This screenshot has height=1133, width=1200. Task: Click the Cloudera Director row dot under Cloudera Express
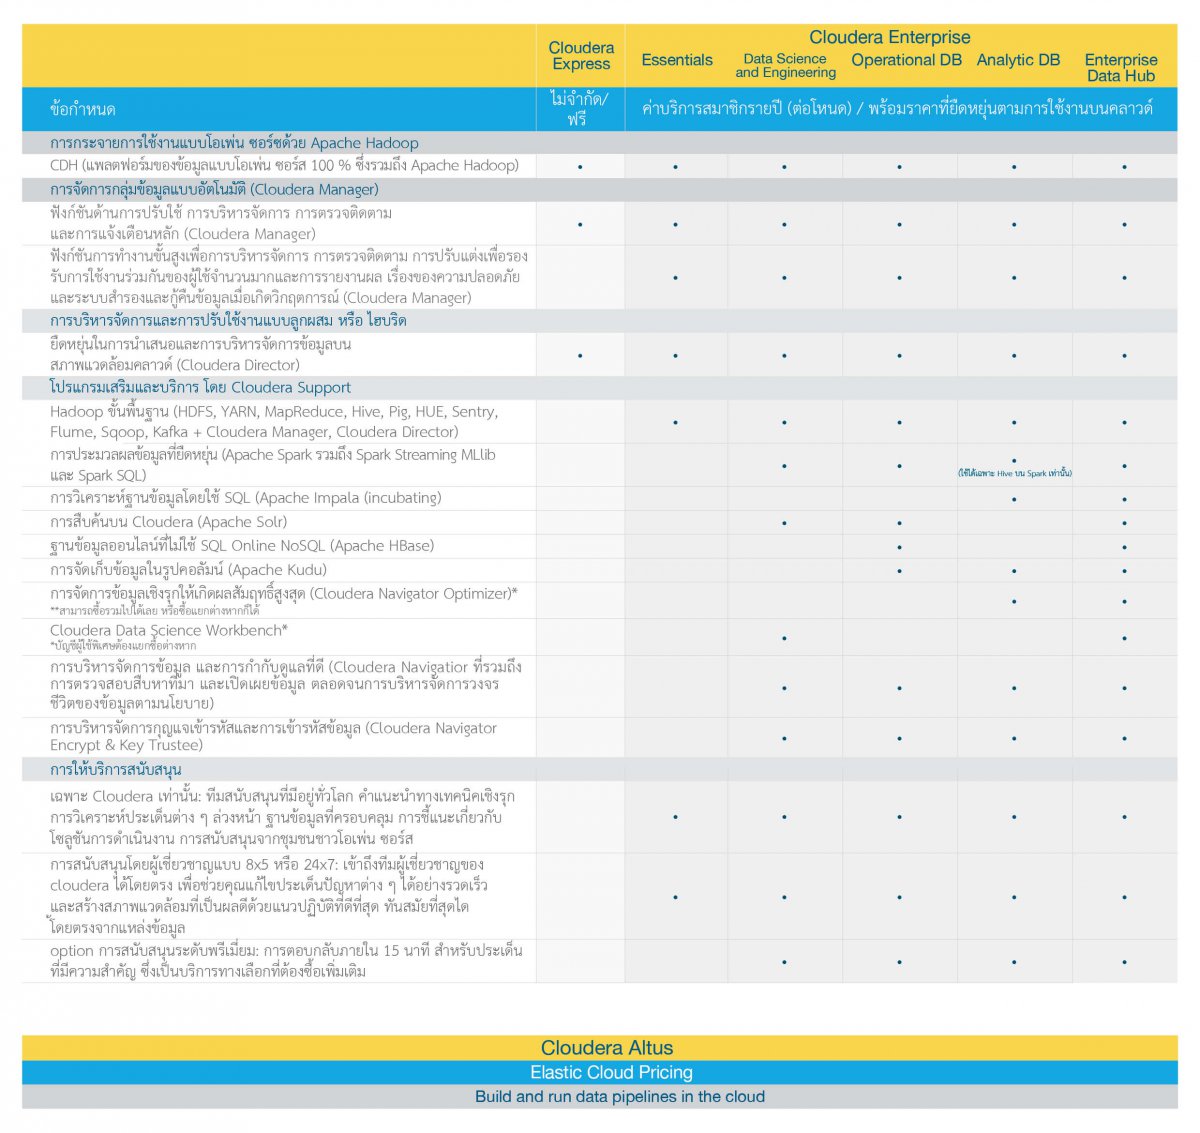580,355
